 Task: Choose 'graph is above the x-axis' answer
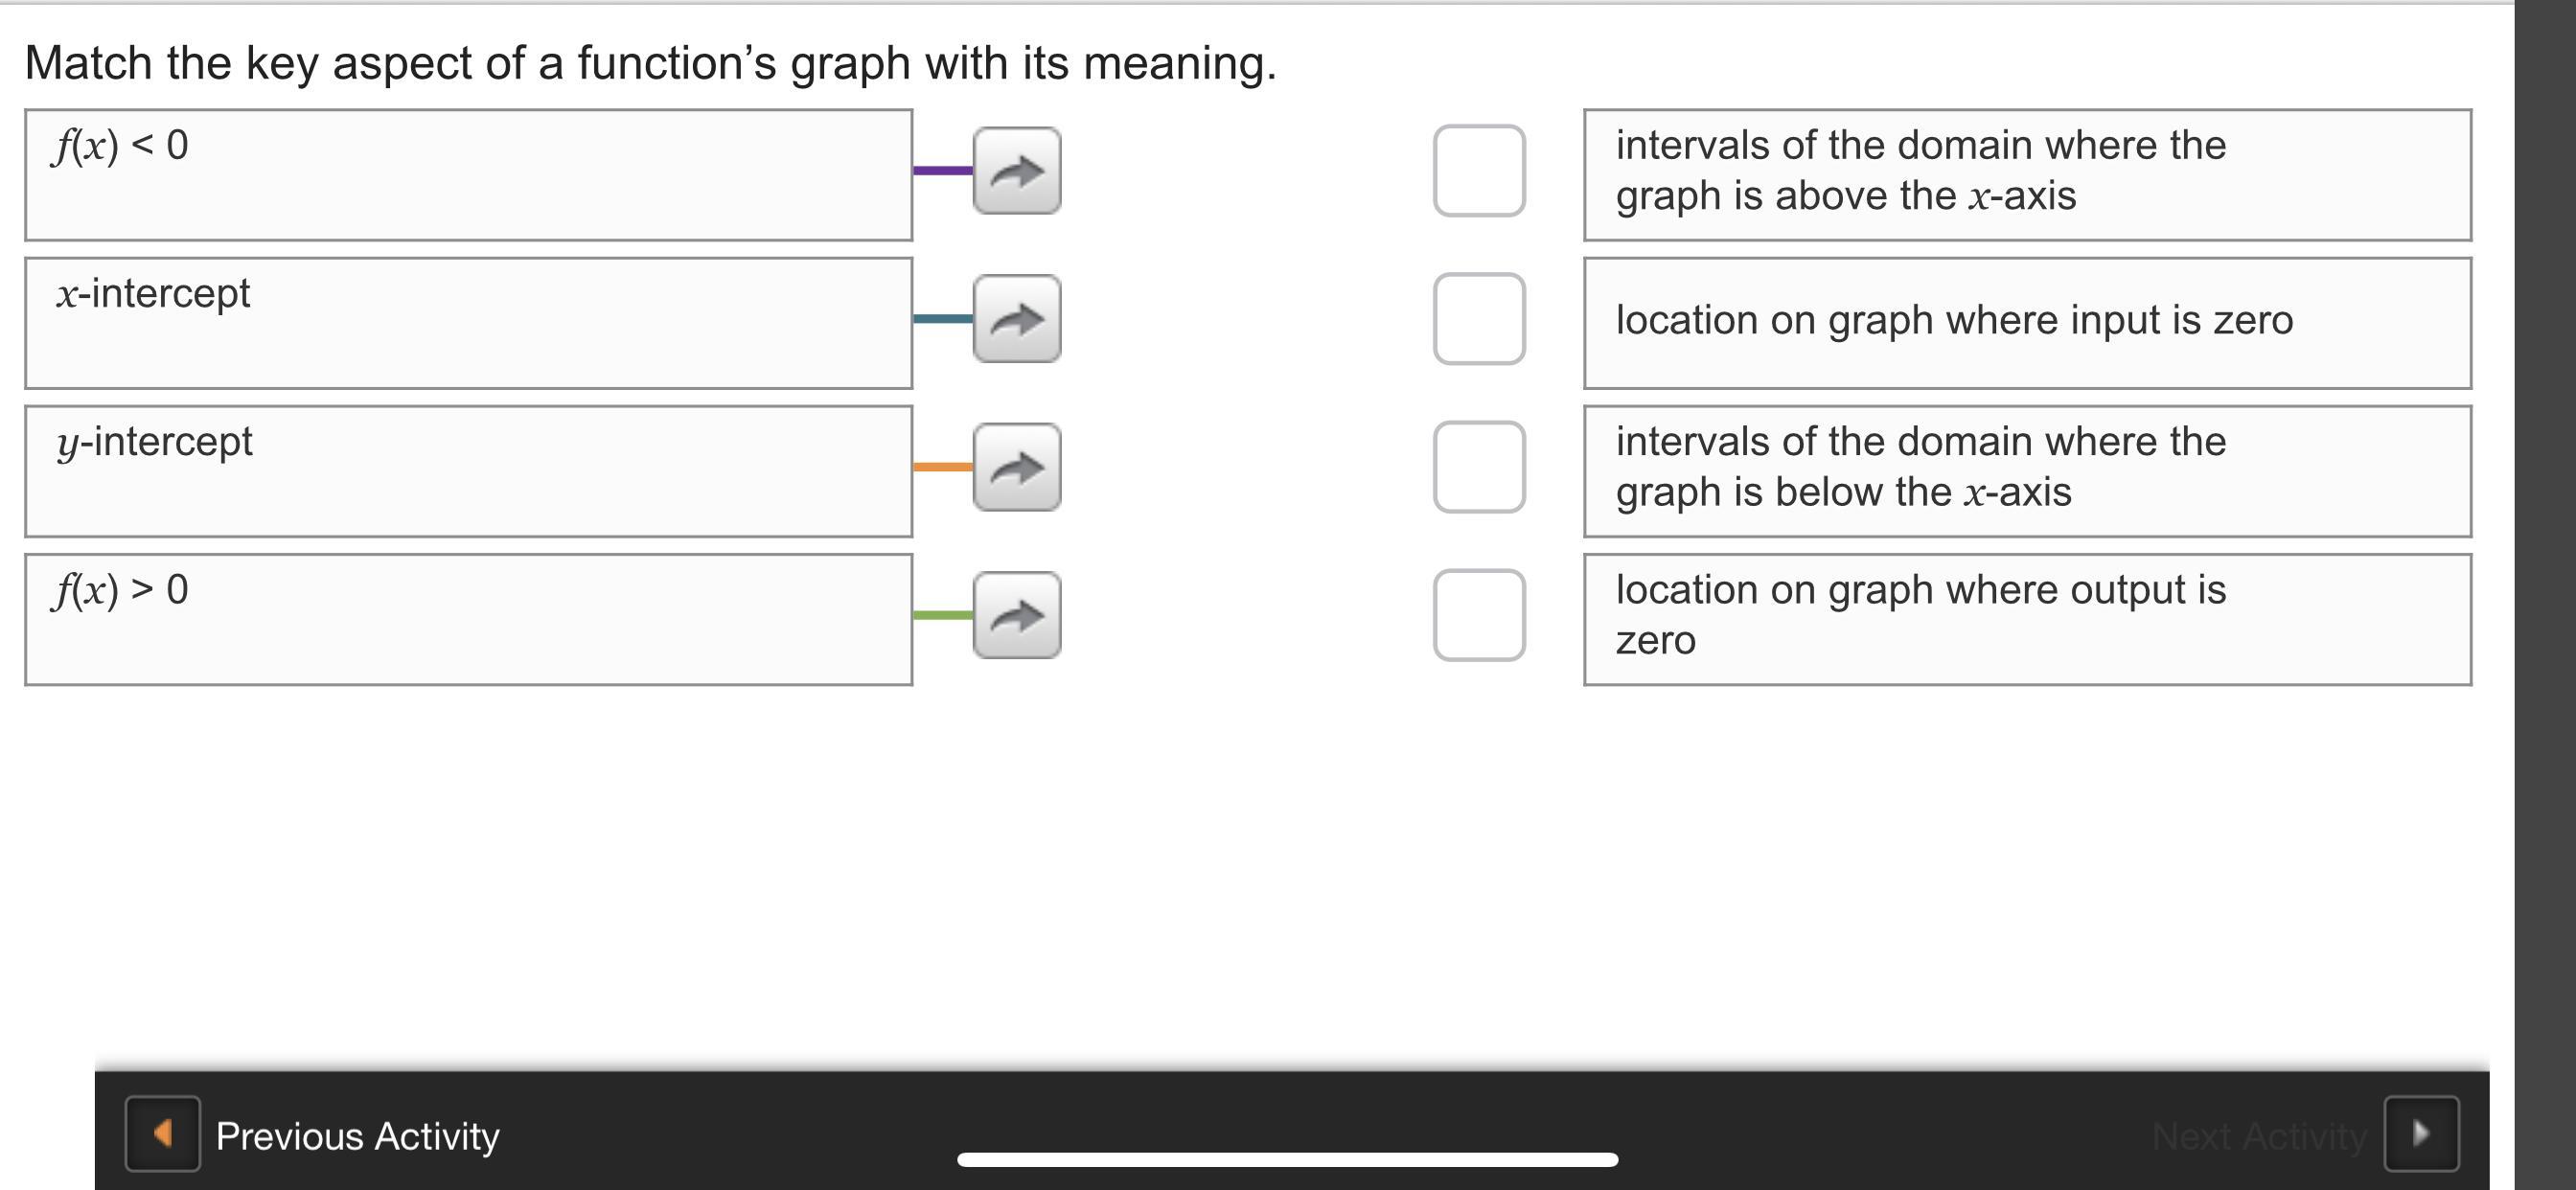2027,175
